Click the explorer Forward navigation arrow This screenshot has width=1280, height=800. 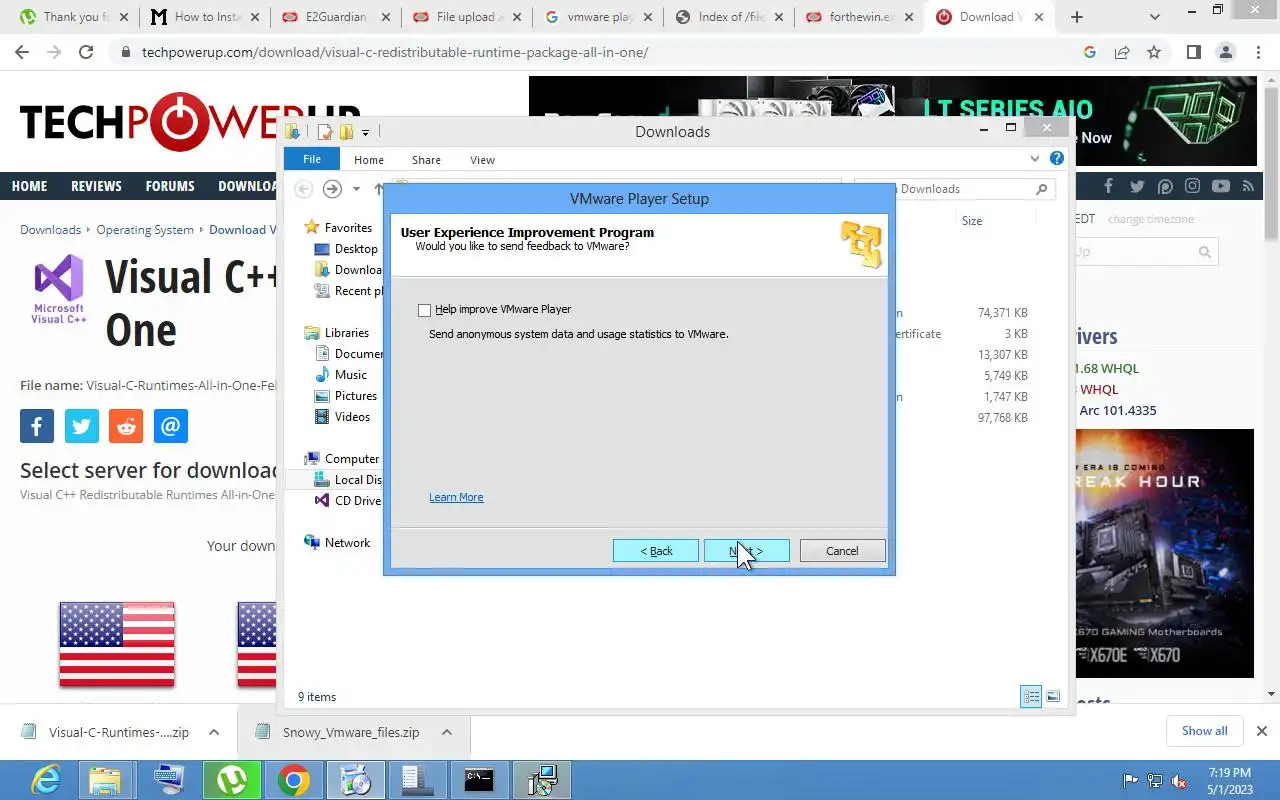pyautogui.click(x=332, y=188)
